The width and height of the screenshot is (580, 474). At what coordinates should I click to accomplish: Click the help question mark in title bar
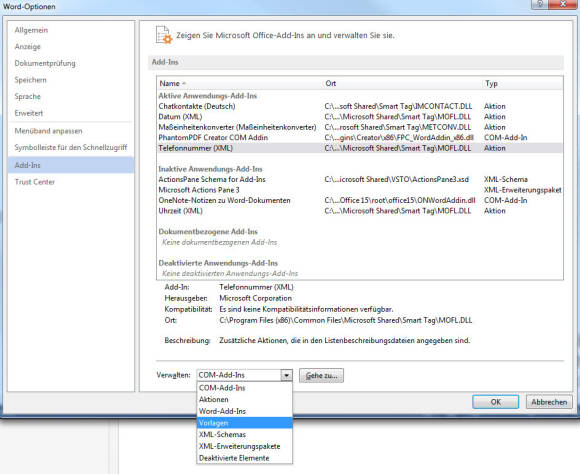click(x=539, y=4)
